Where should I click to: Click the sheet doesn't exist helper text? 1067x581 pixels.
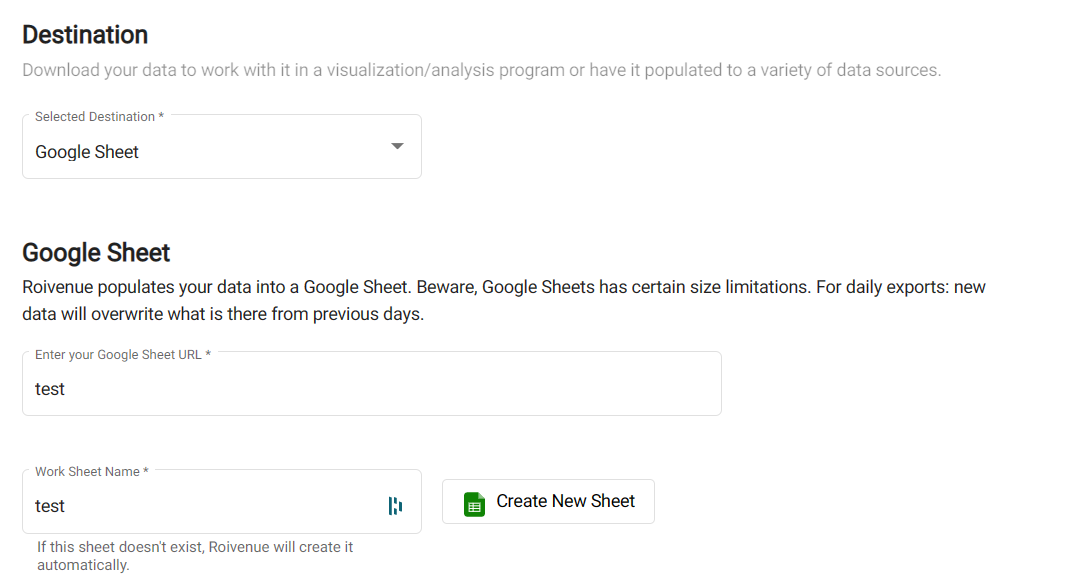coord(195,547)
